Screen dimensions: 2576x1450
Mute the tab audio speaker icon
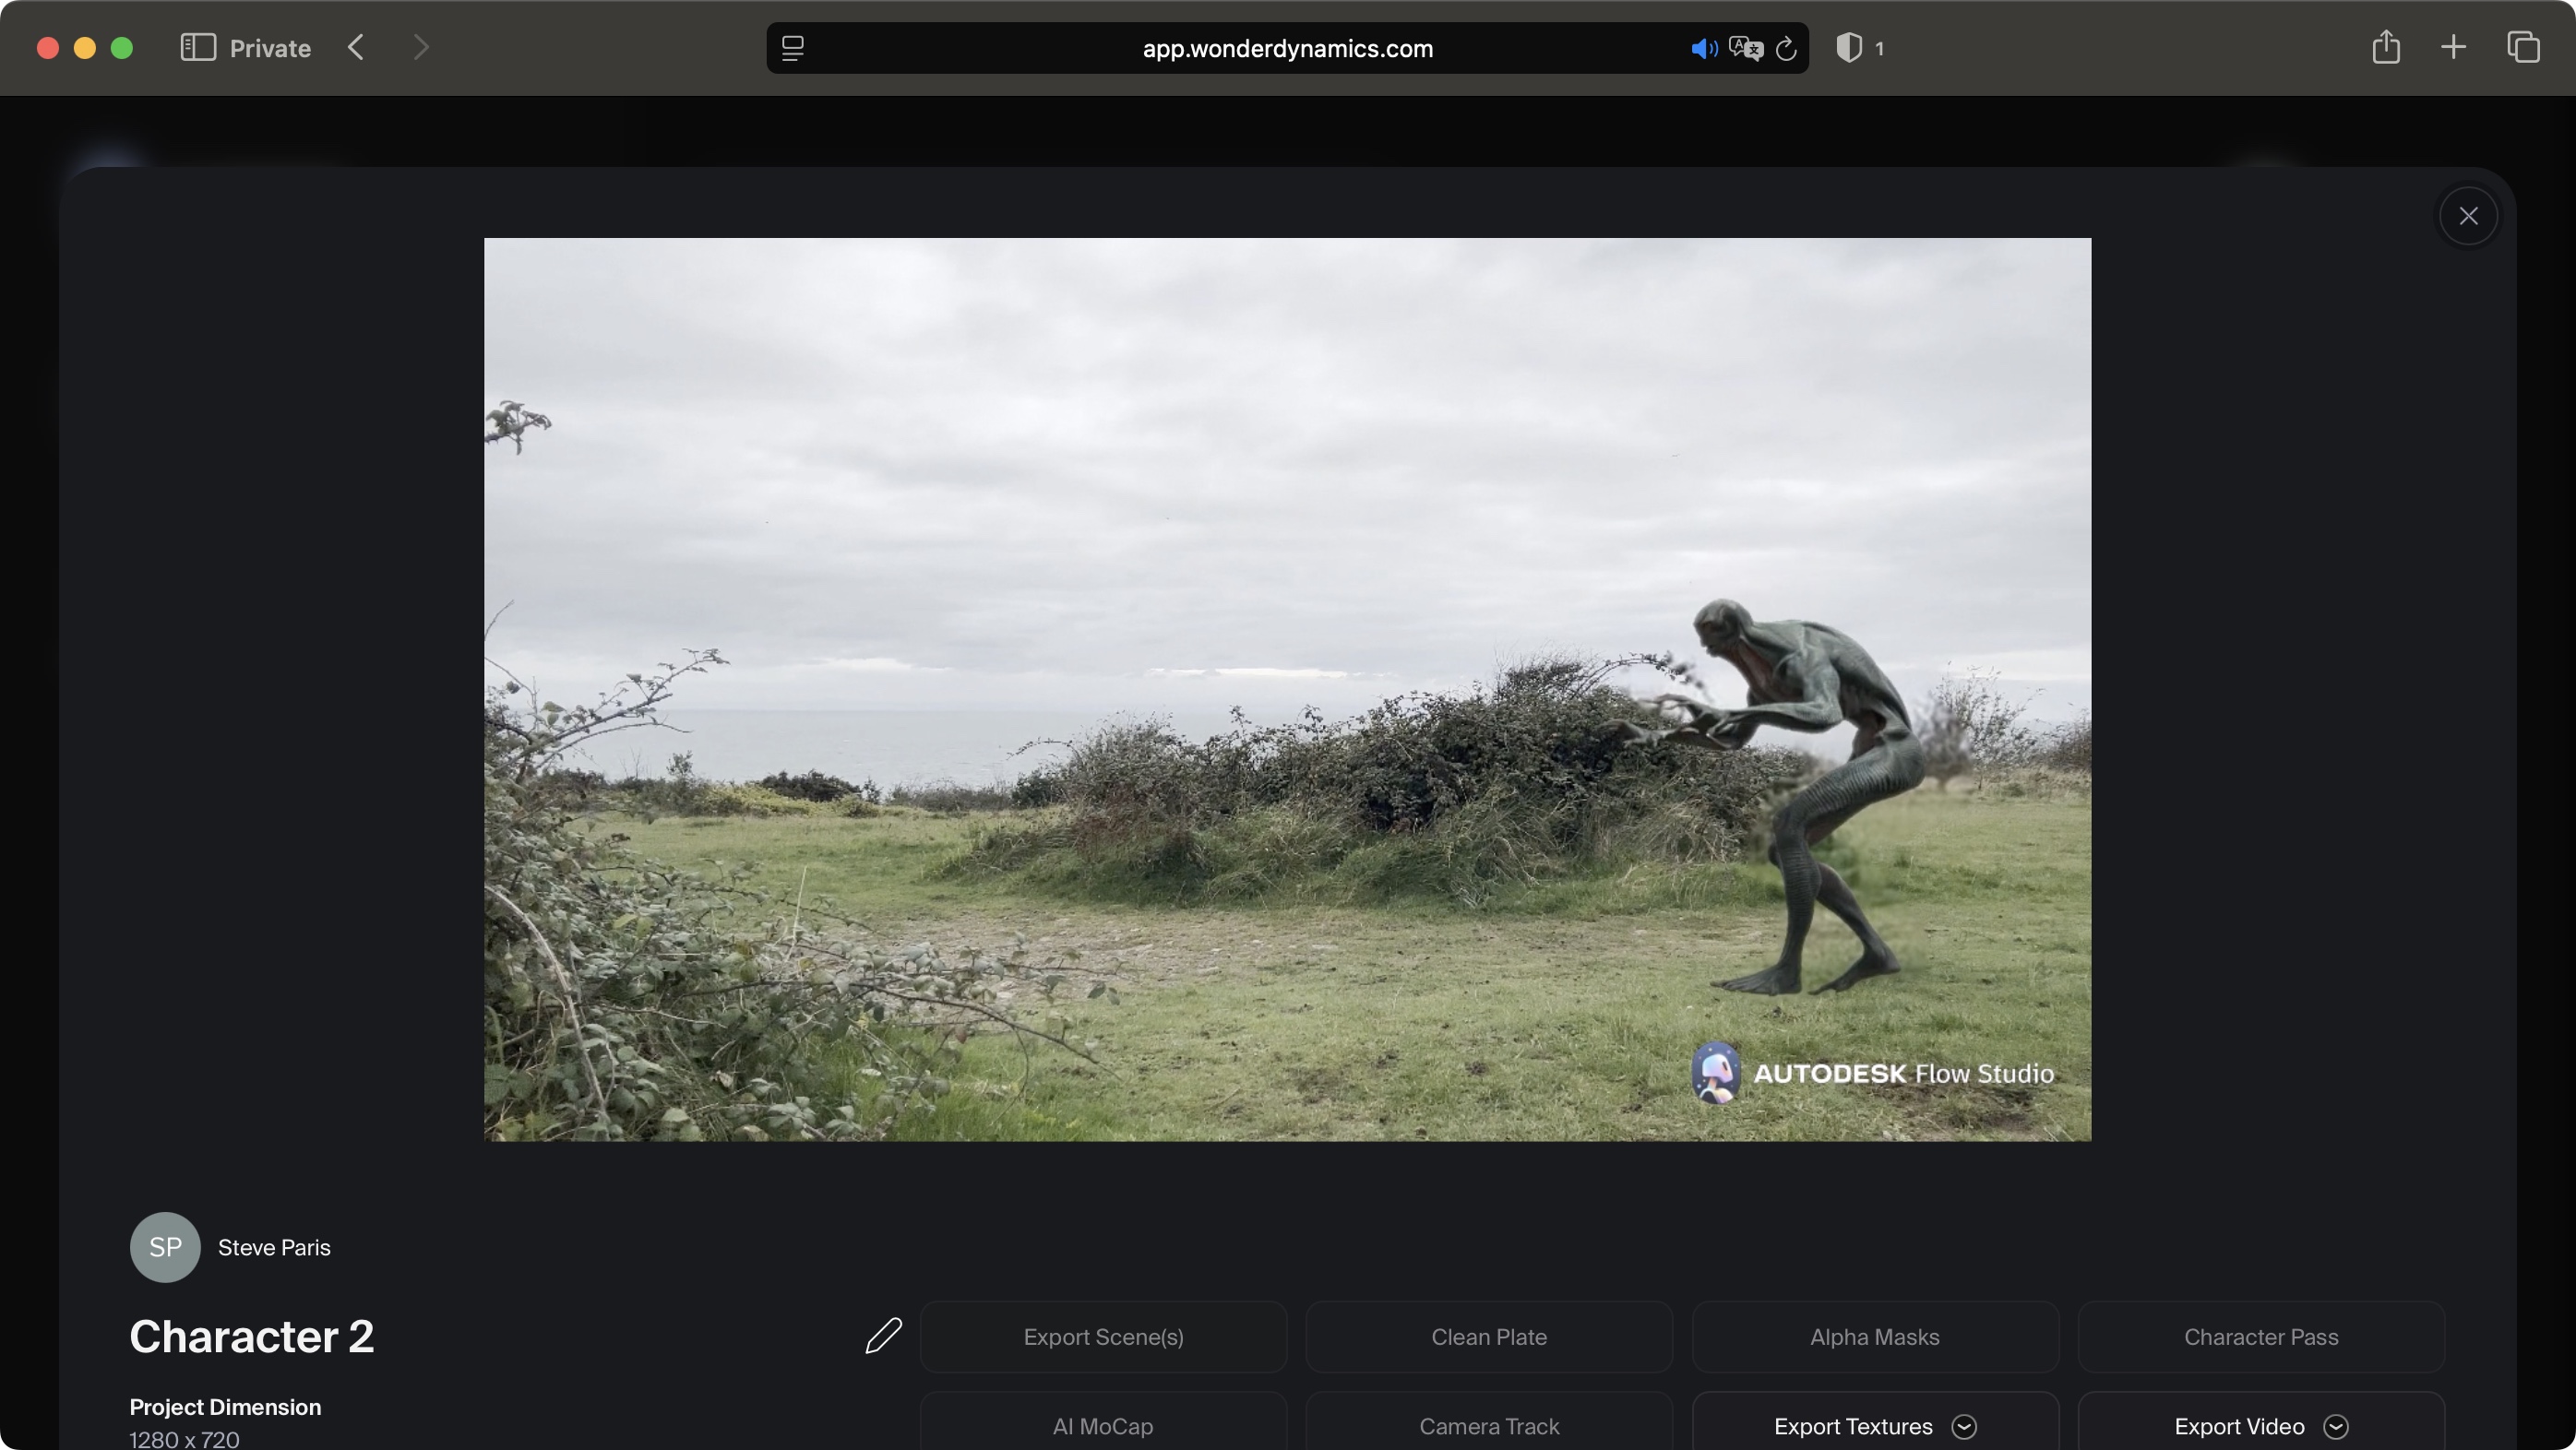[x=1703, y=48]
